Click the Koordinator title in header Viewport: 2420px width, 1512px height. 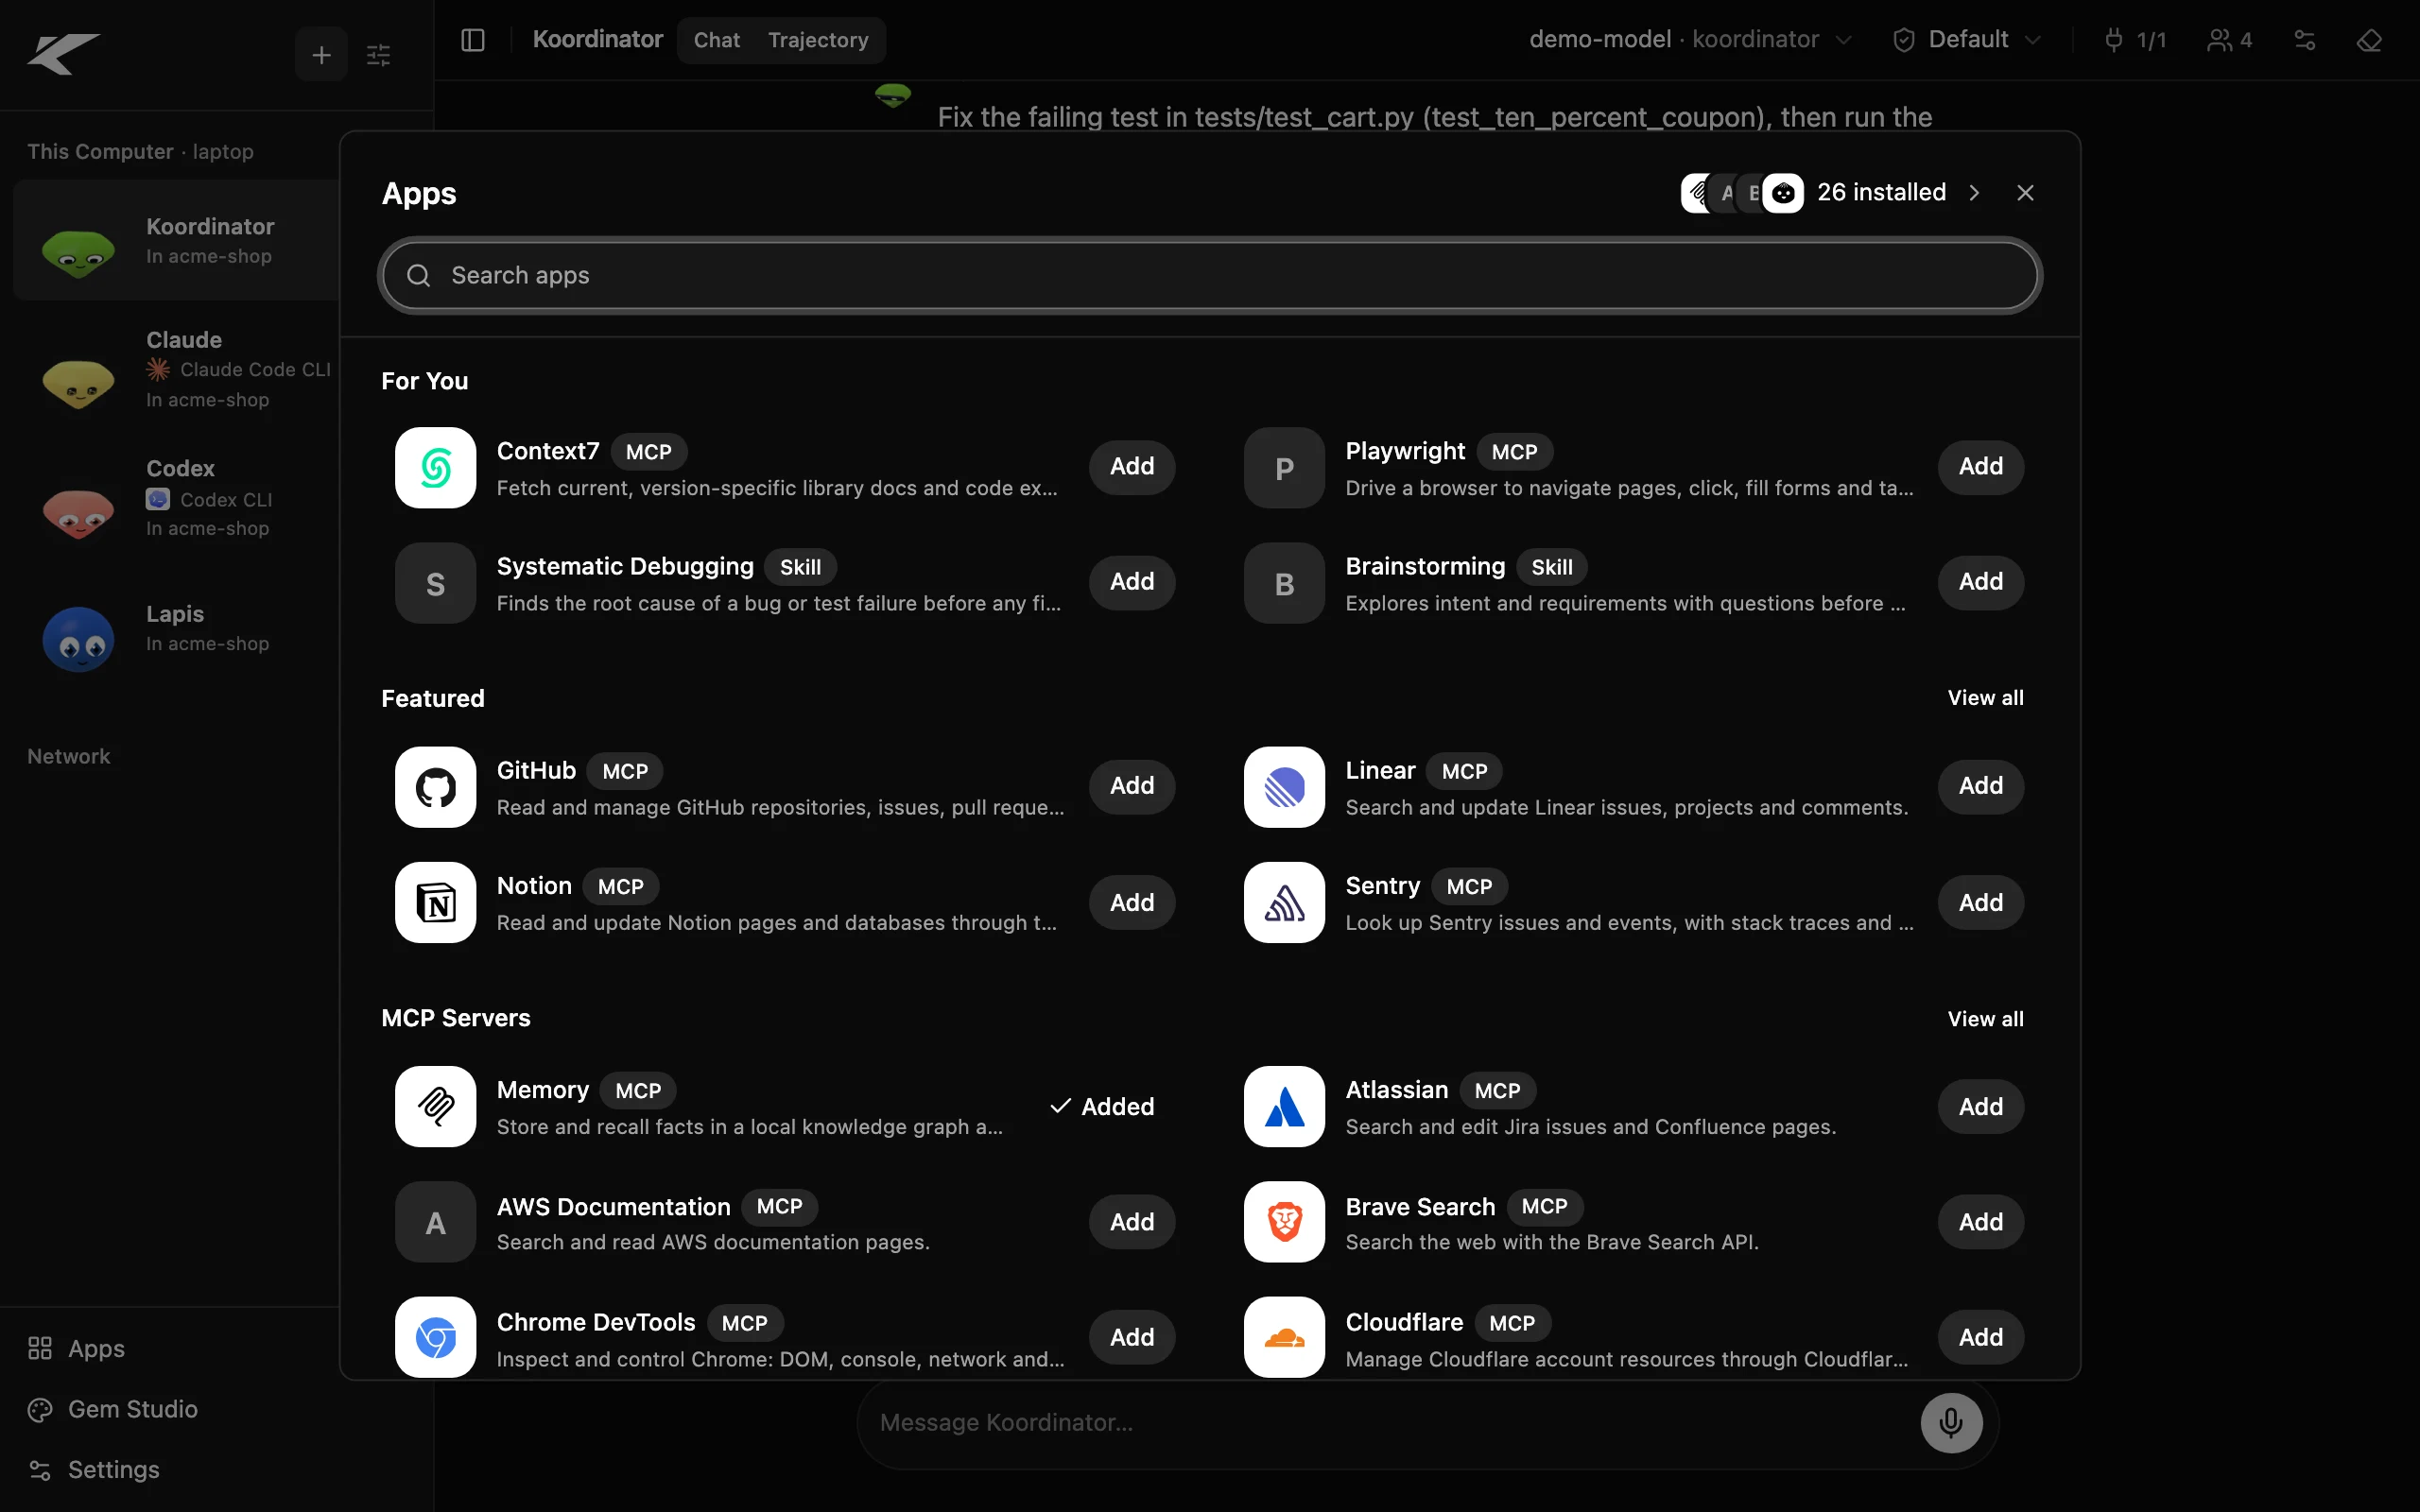click(597, 39)
